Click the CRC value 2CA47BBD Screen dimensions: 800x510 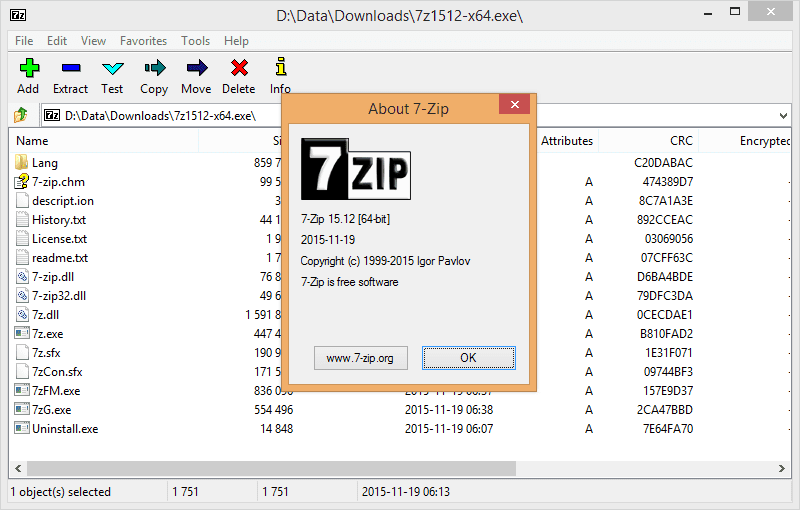coord(665,410)
